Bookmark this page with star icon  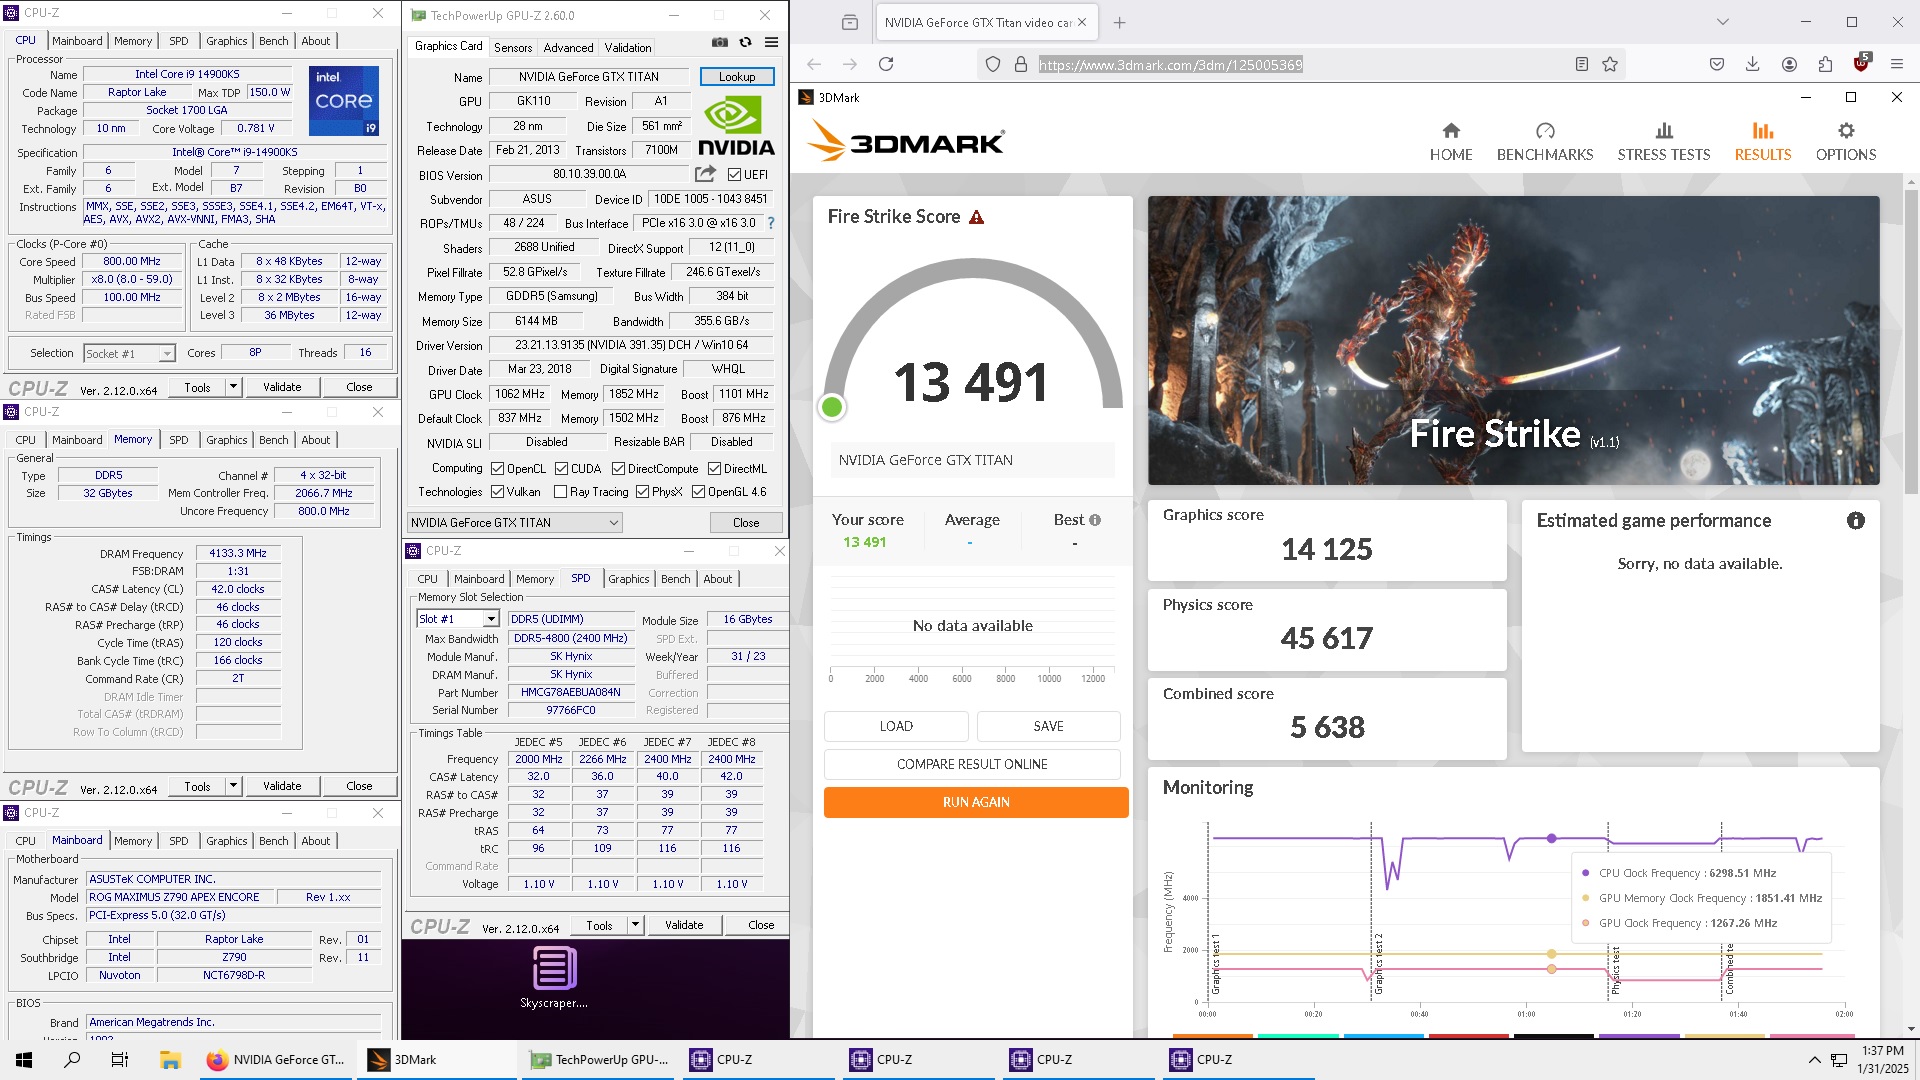[x=1610, y=64]
